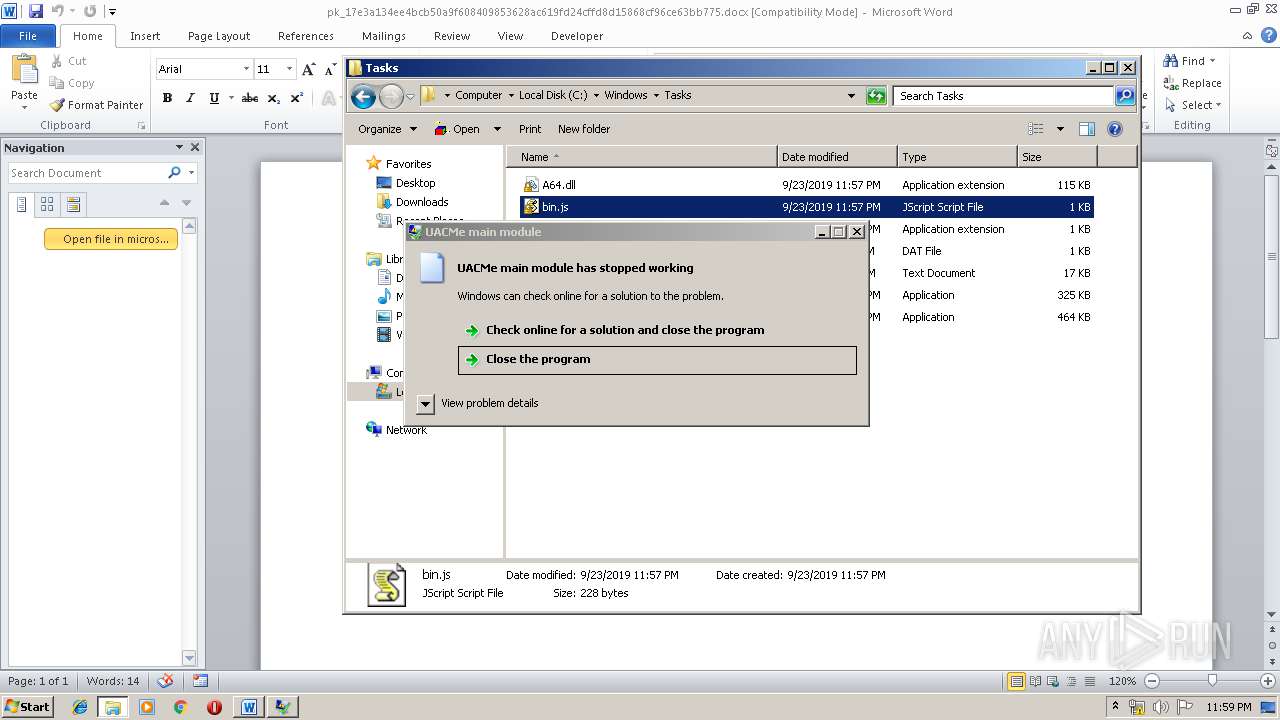
Task: Switch to the Insert ribbon tab
Action: tap(145, 36)
